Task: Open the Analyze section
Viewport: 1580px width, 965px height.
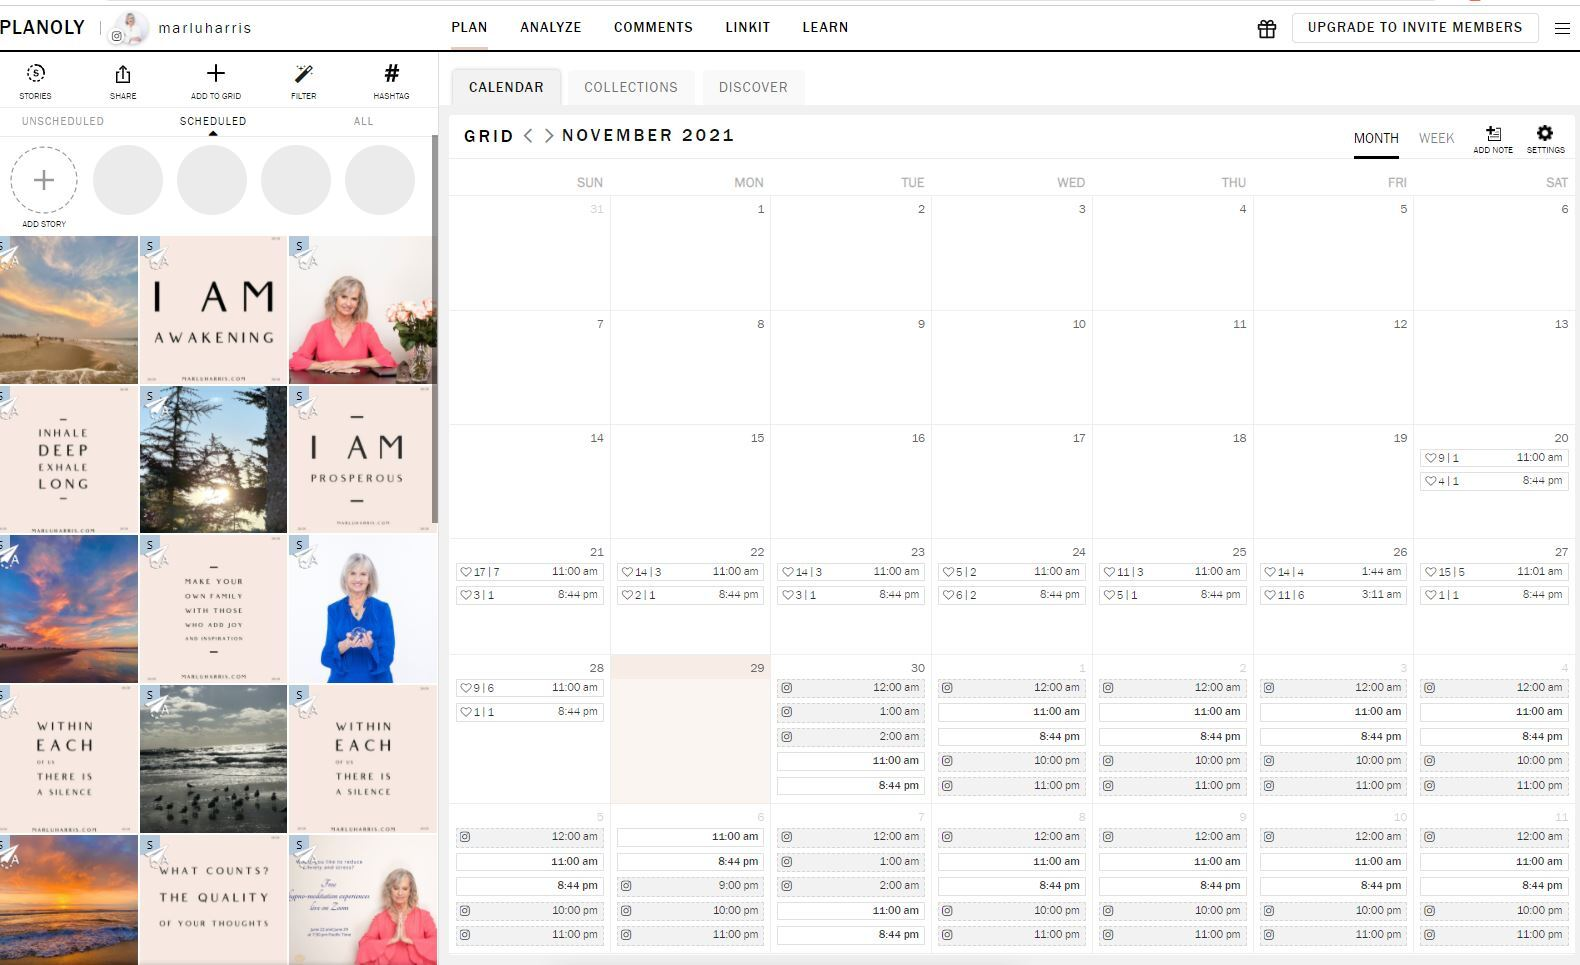Action: click(x=551, y=28)
